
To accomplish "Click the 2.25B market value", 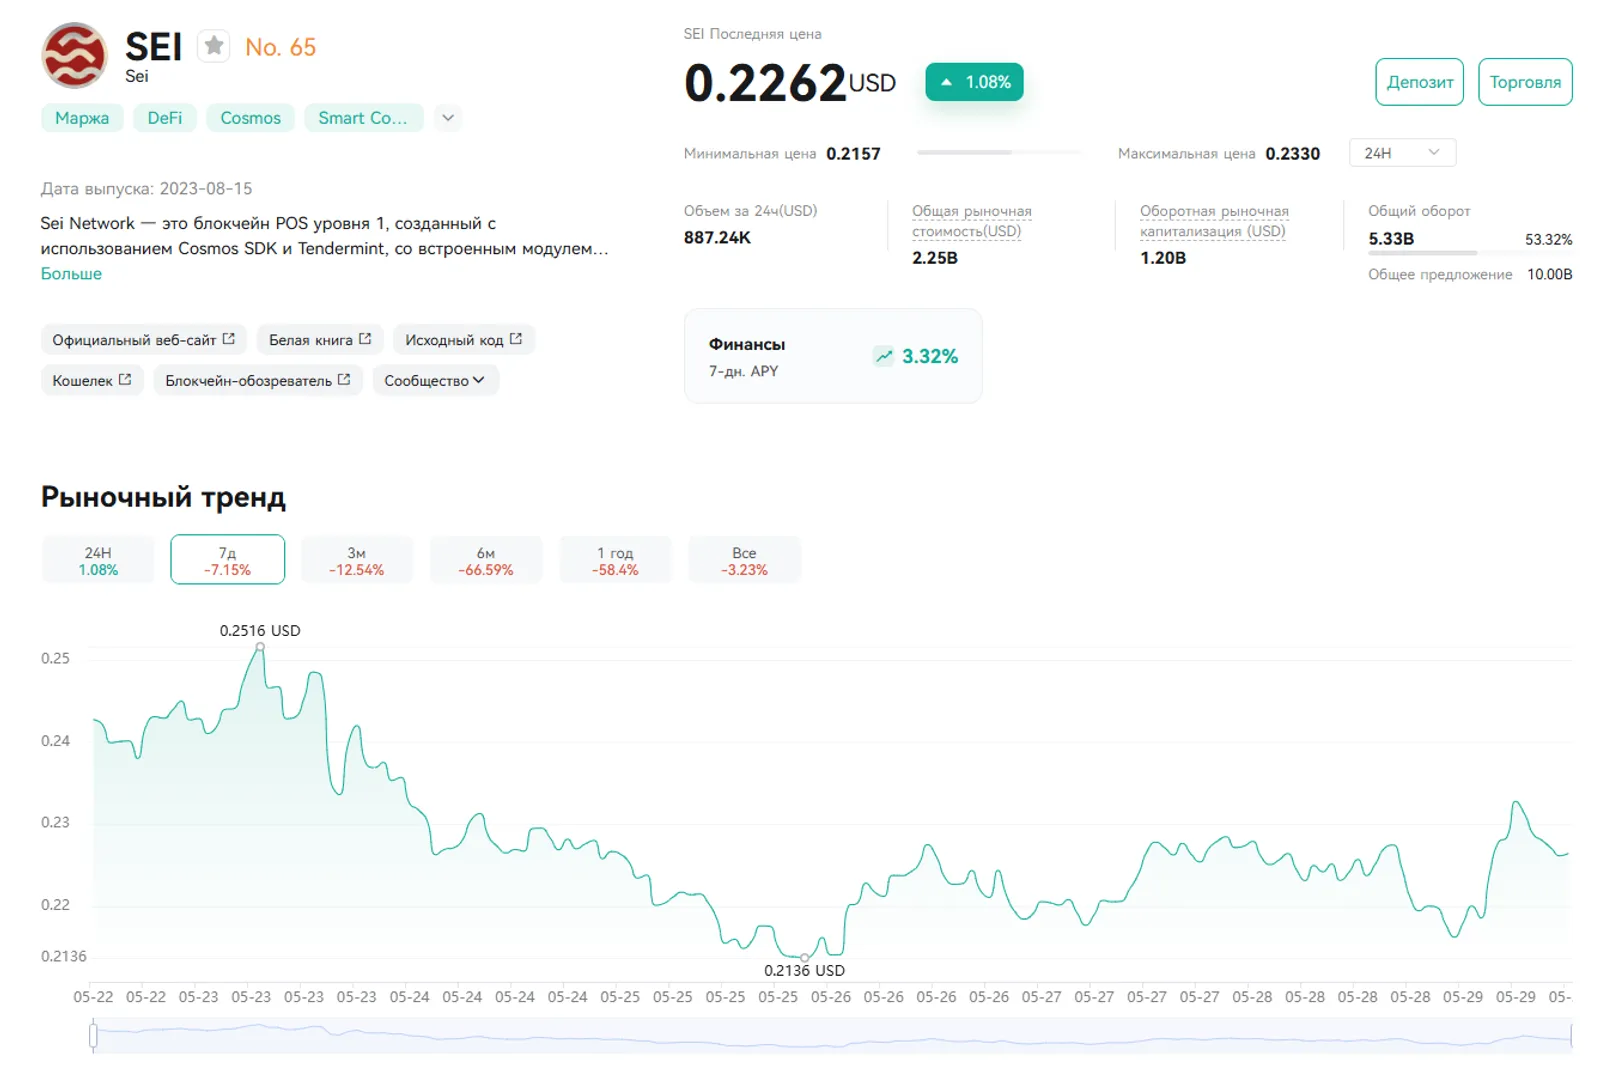I will pyautogui.click(x=935, y=258).
